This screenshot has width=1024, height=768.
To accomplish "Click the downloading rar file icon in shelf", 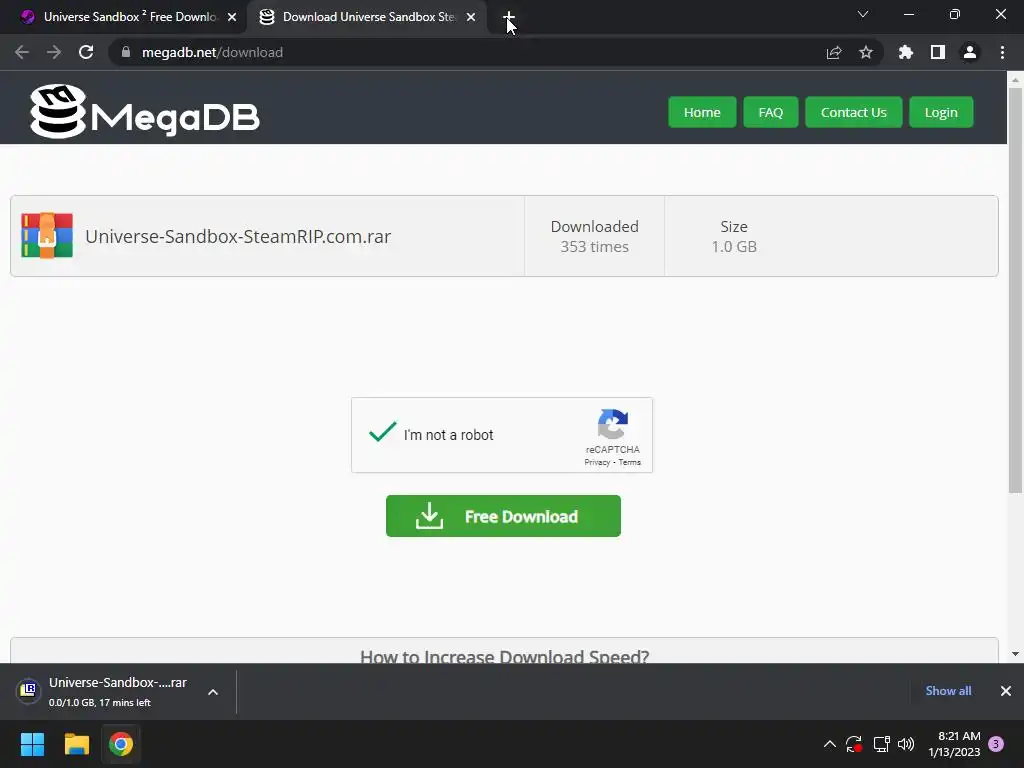I will [28, 690].
